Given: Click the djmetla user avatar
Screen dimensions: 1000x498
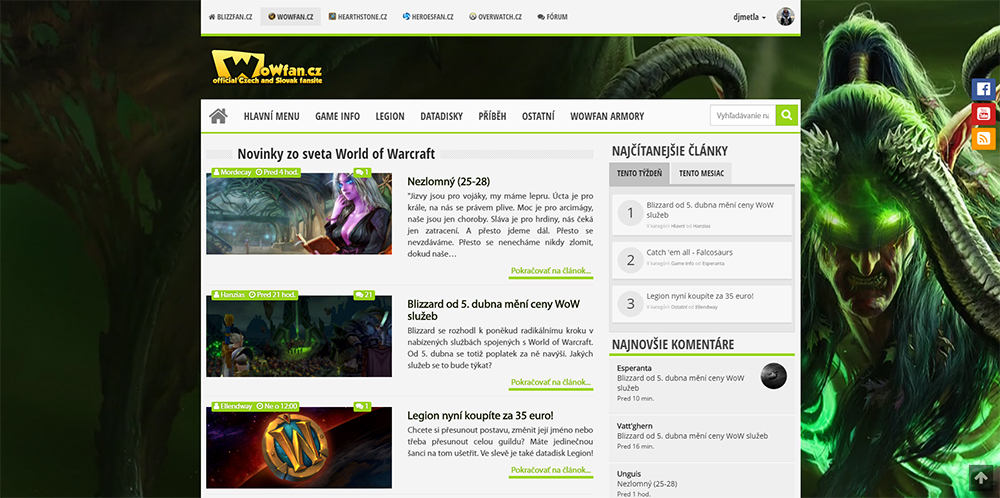Looking at the screenshot, I should (x=786, y=17).
